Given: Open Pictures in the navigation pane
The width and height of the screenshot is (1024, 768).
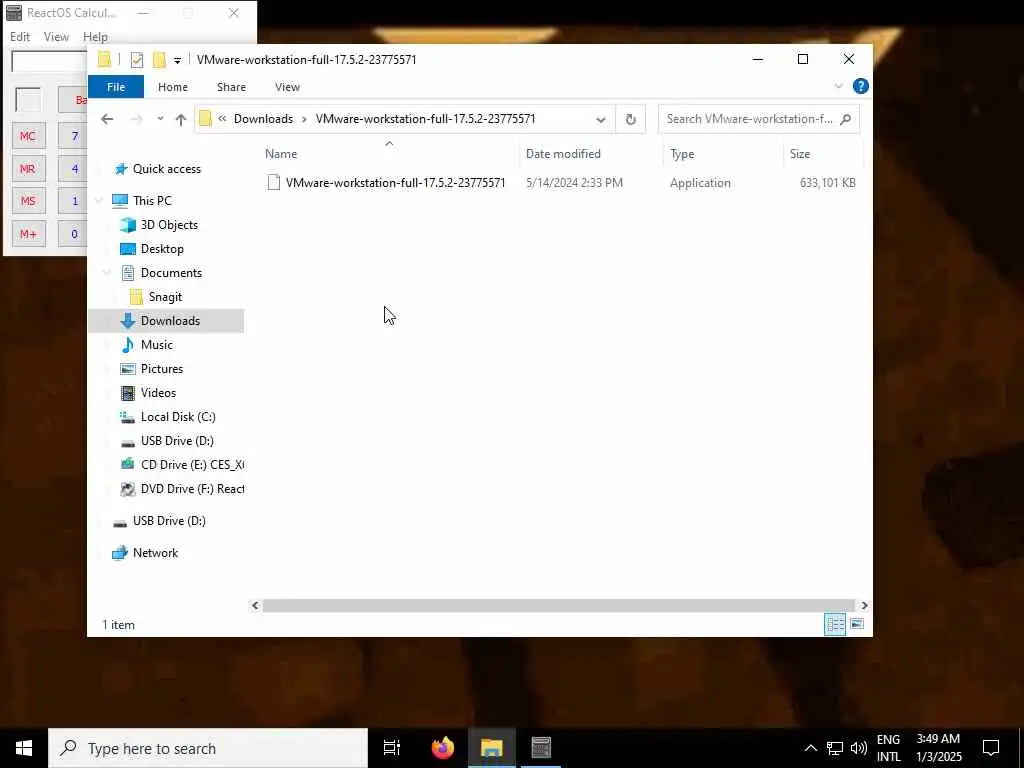Looking at the screenshot, I should (162, 369).
